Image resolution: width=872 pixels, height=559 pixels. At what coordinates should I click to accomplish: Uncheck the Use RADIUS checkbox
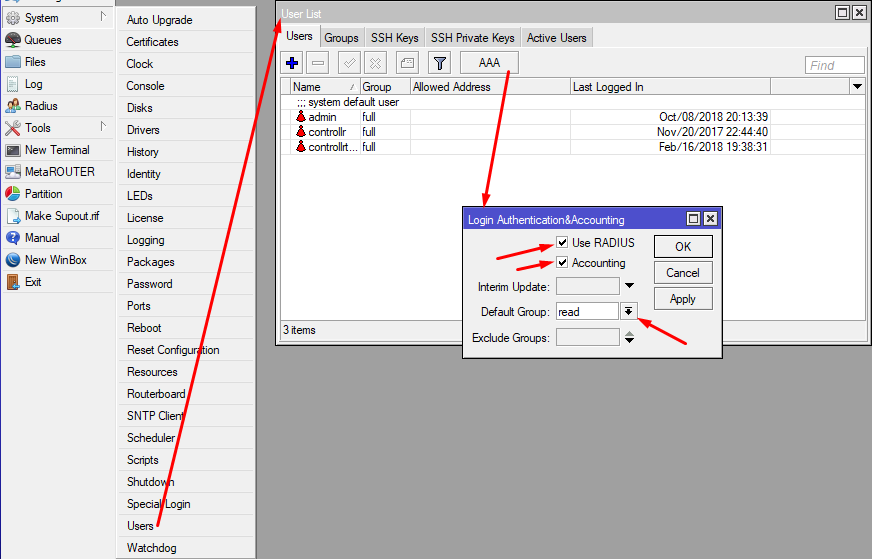pos(562,243)
